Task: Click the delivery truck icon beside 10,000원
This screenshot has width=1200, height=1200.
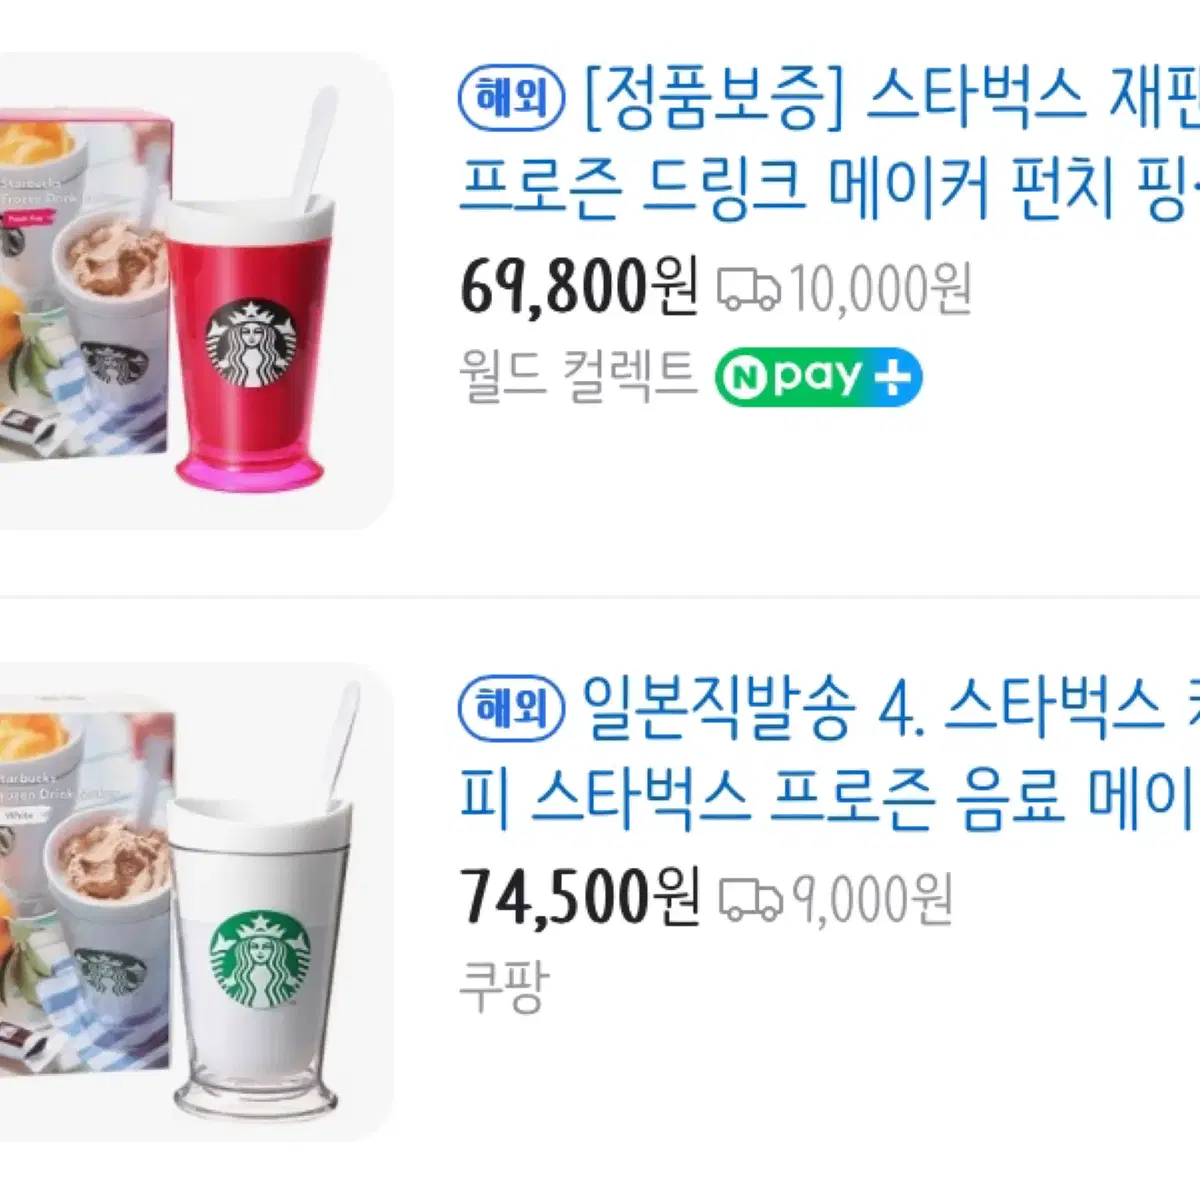Action: tap(749, 289)
